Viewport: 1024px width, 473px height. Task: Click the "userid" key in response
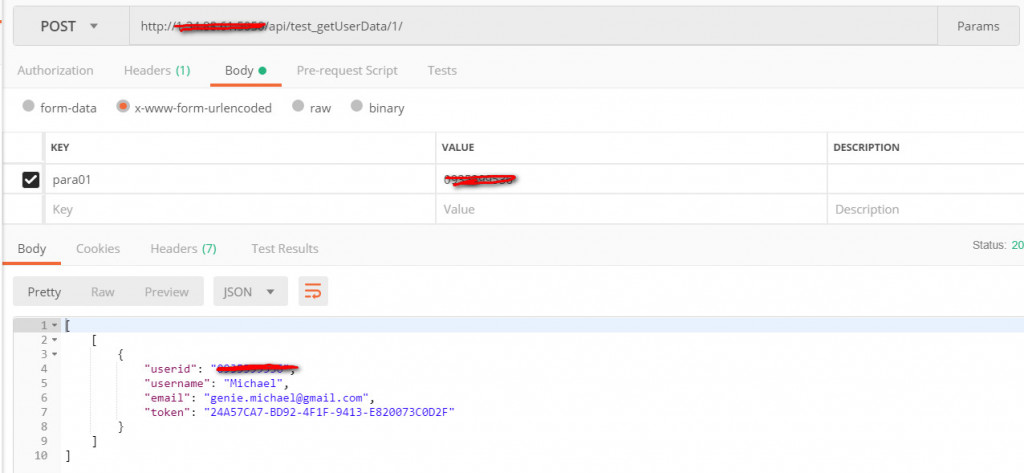pos(170,368)
